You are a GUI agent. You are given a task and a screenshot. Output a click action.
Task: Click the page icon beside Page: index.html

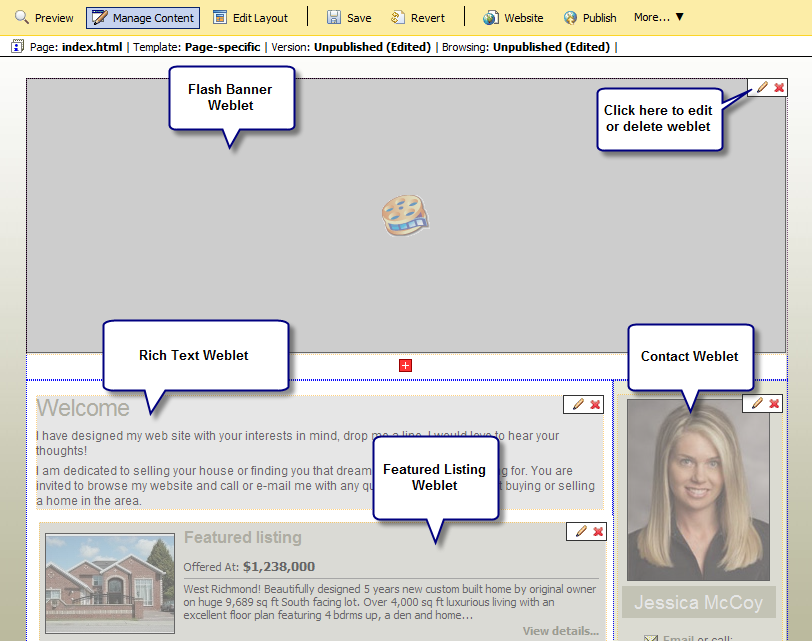click(17, 47)
